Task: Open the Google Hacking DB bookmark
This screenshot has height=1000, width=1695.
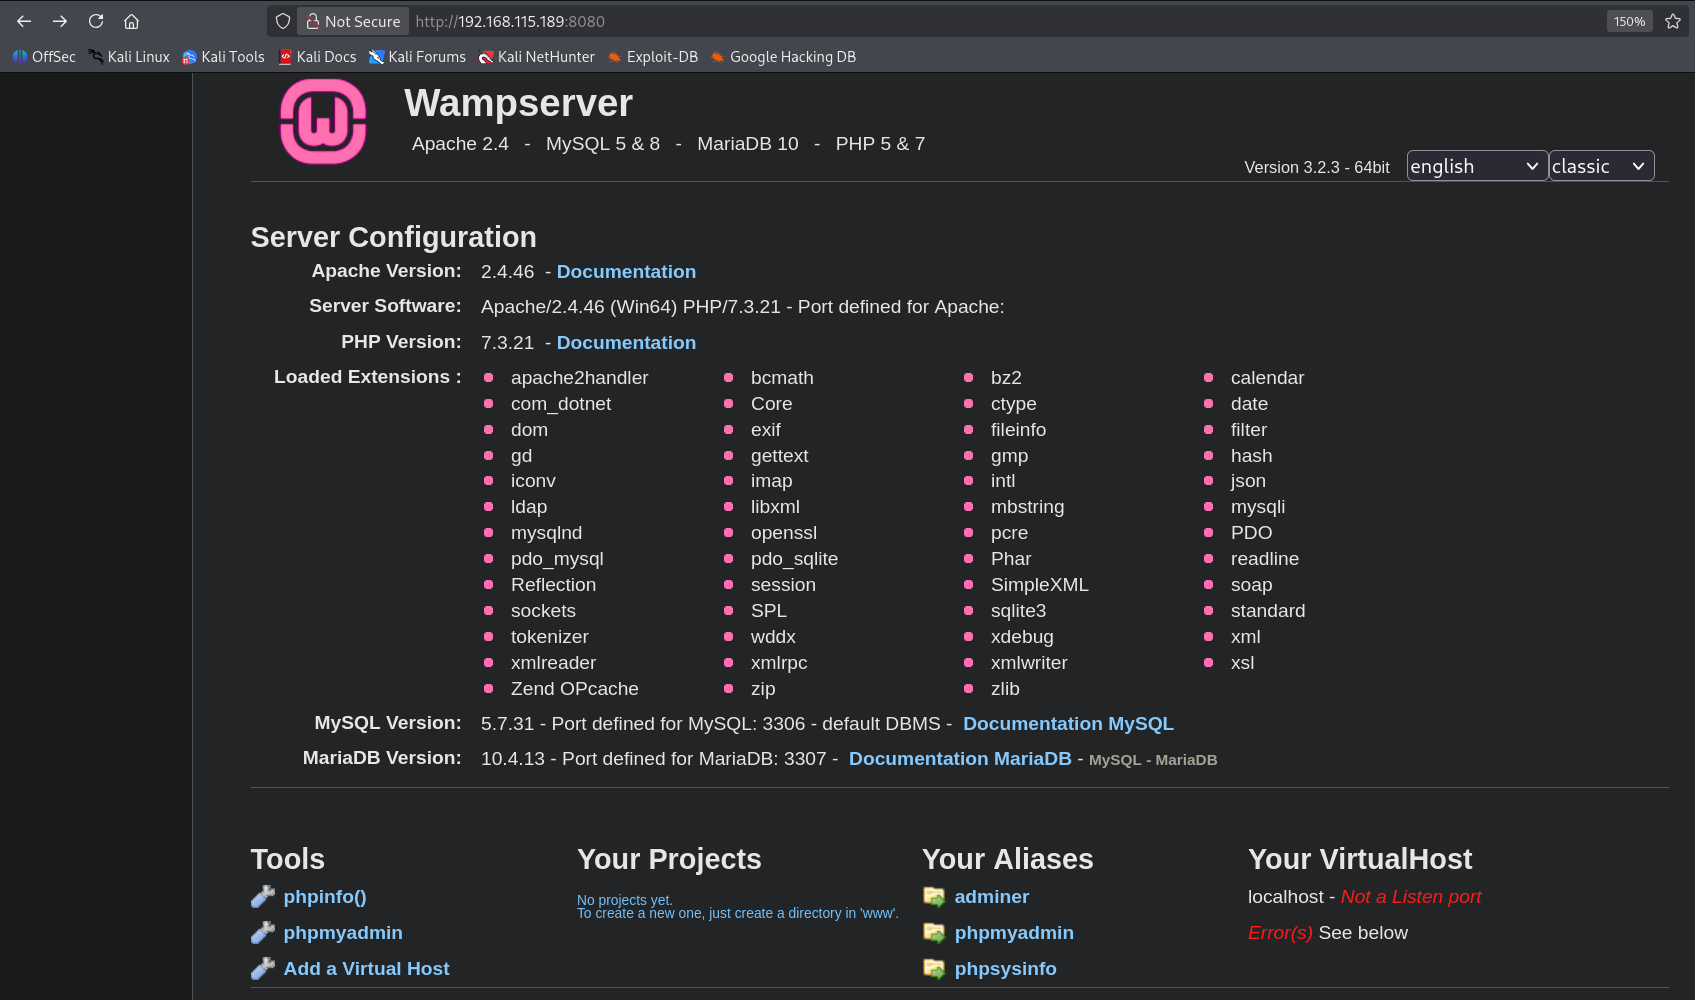Action: [x=783, y=57]
